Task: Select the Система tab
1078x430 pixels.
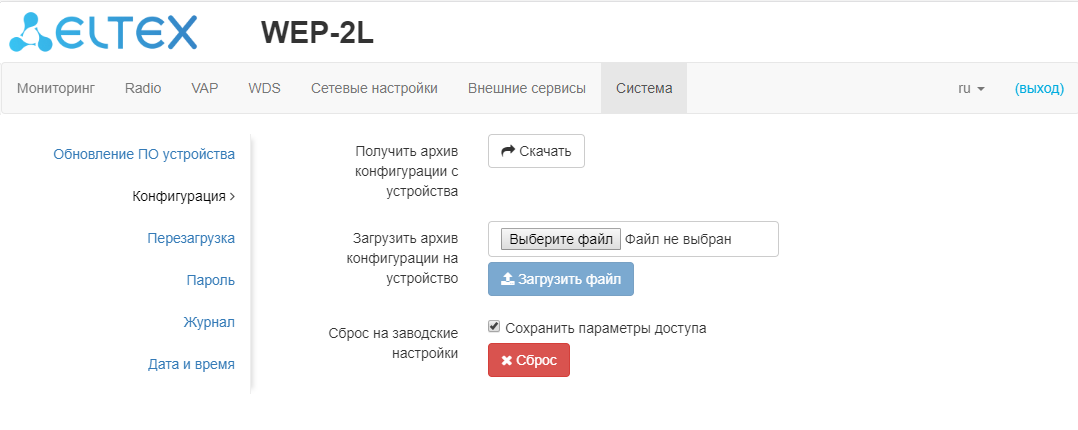Action: coord(644,88)
